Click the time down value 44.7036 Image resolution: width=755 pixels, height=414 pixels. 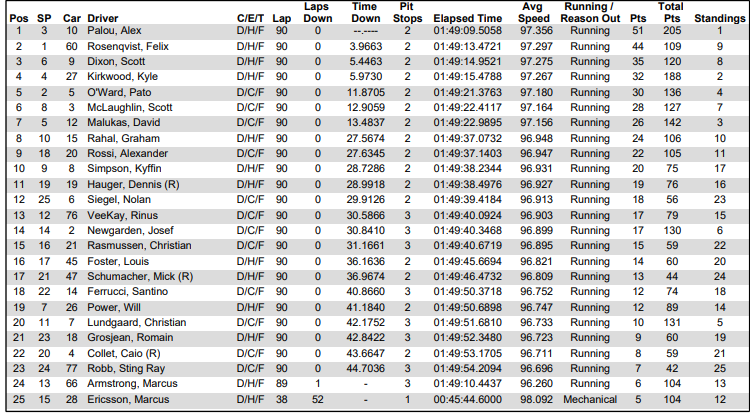[364, 368]
